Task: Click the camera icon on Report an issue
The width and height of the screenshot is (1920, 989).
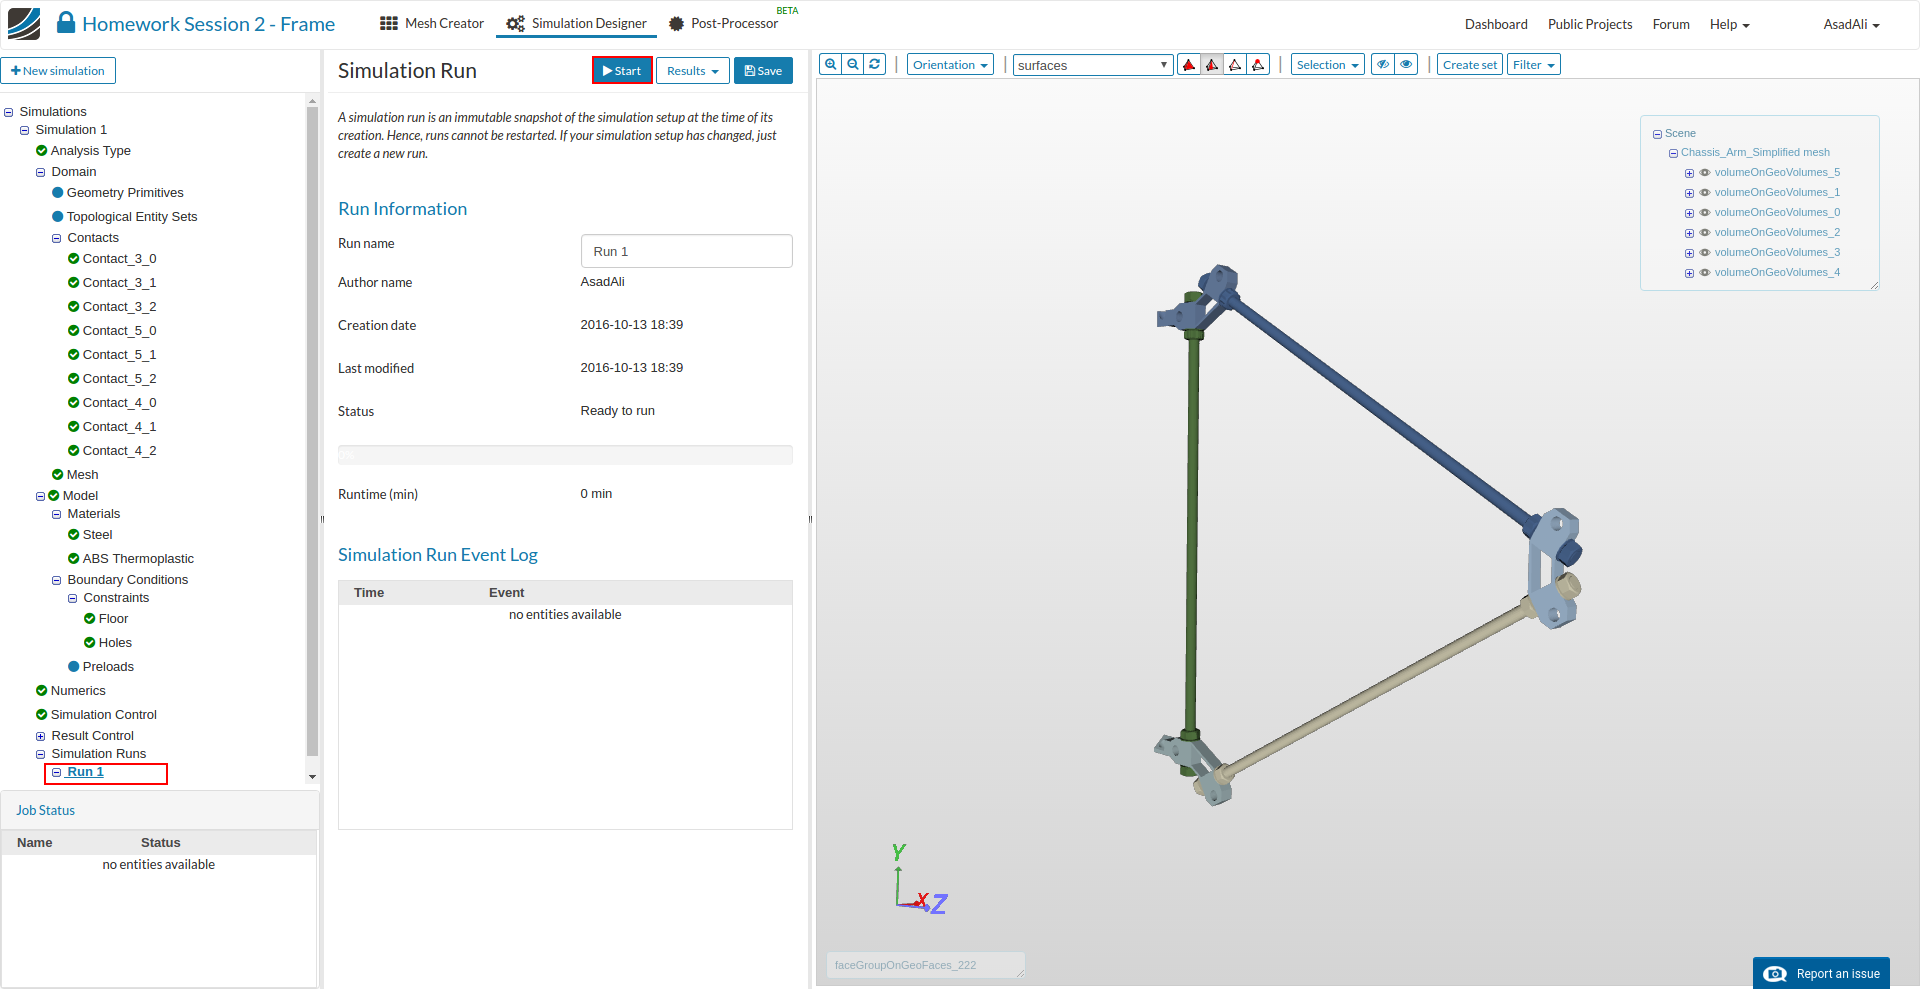Action: (x=1775, y=974)
